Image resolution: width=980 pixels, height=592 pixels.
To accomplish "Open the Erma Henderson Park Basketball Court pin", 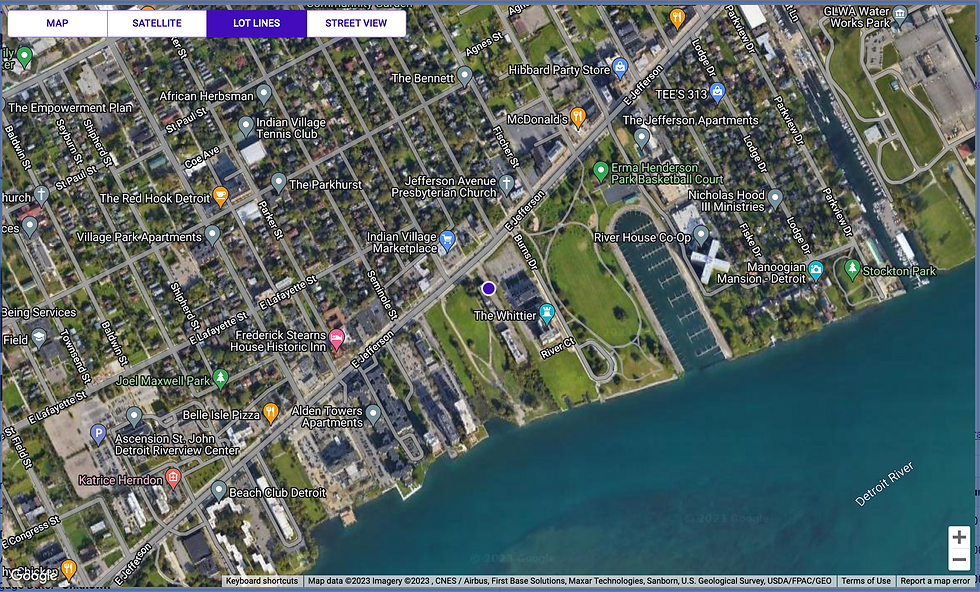I will (x=601, y=171).
